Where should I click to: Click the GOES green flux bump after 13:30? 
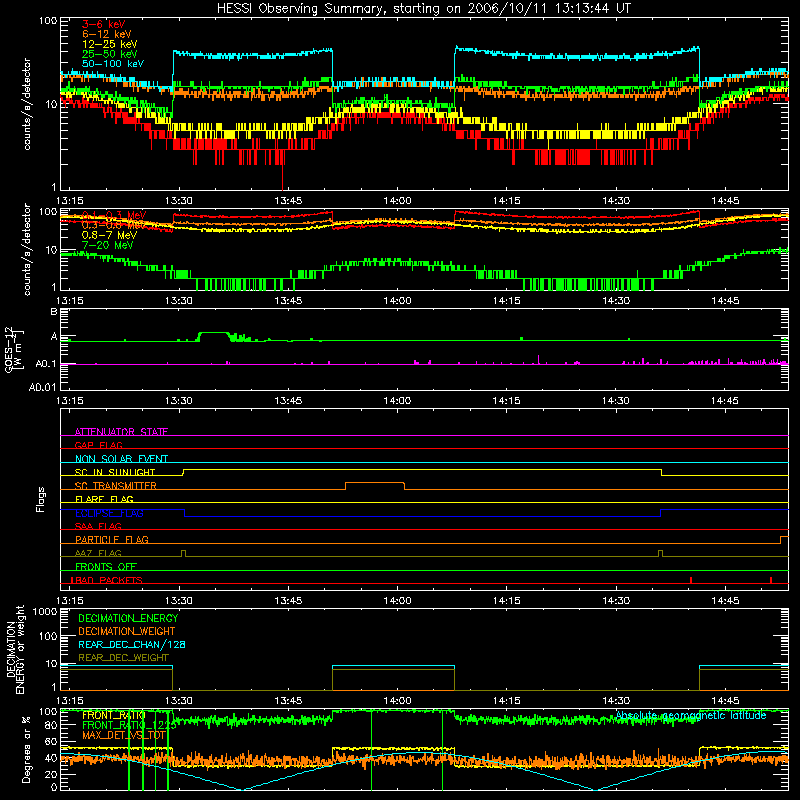point(213,333)
